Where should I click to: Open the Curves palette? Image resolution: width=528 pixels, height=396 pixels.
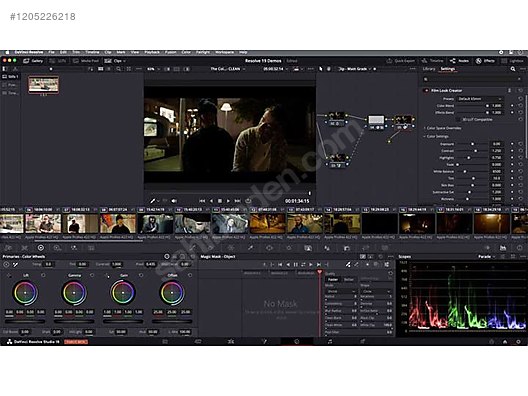tap(192, 248)
